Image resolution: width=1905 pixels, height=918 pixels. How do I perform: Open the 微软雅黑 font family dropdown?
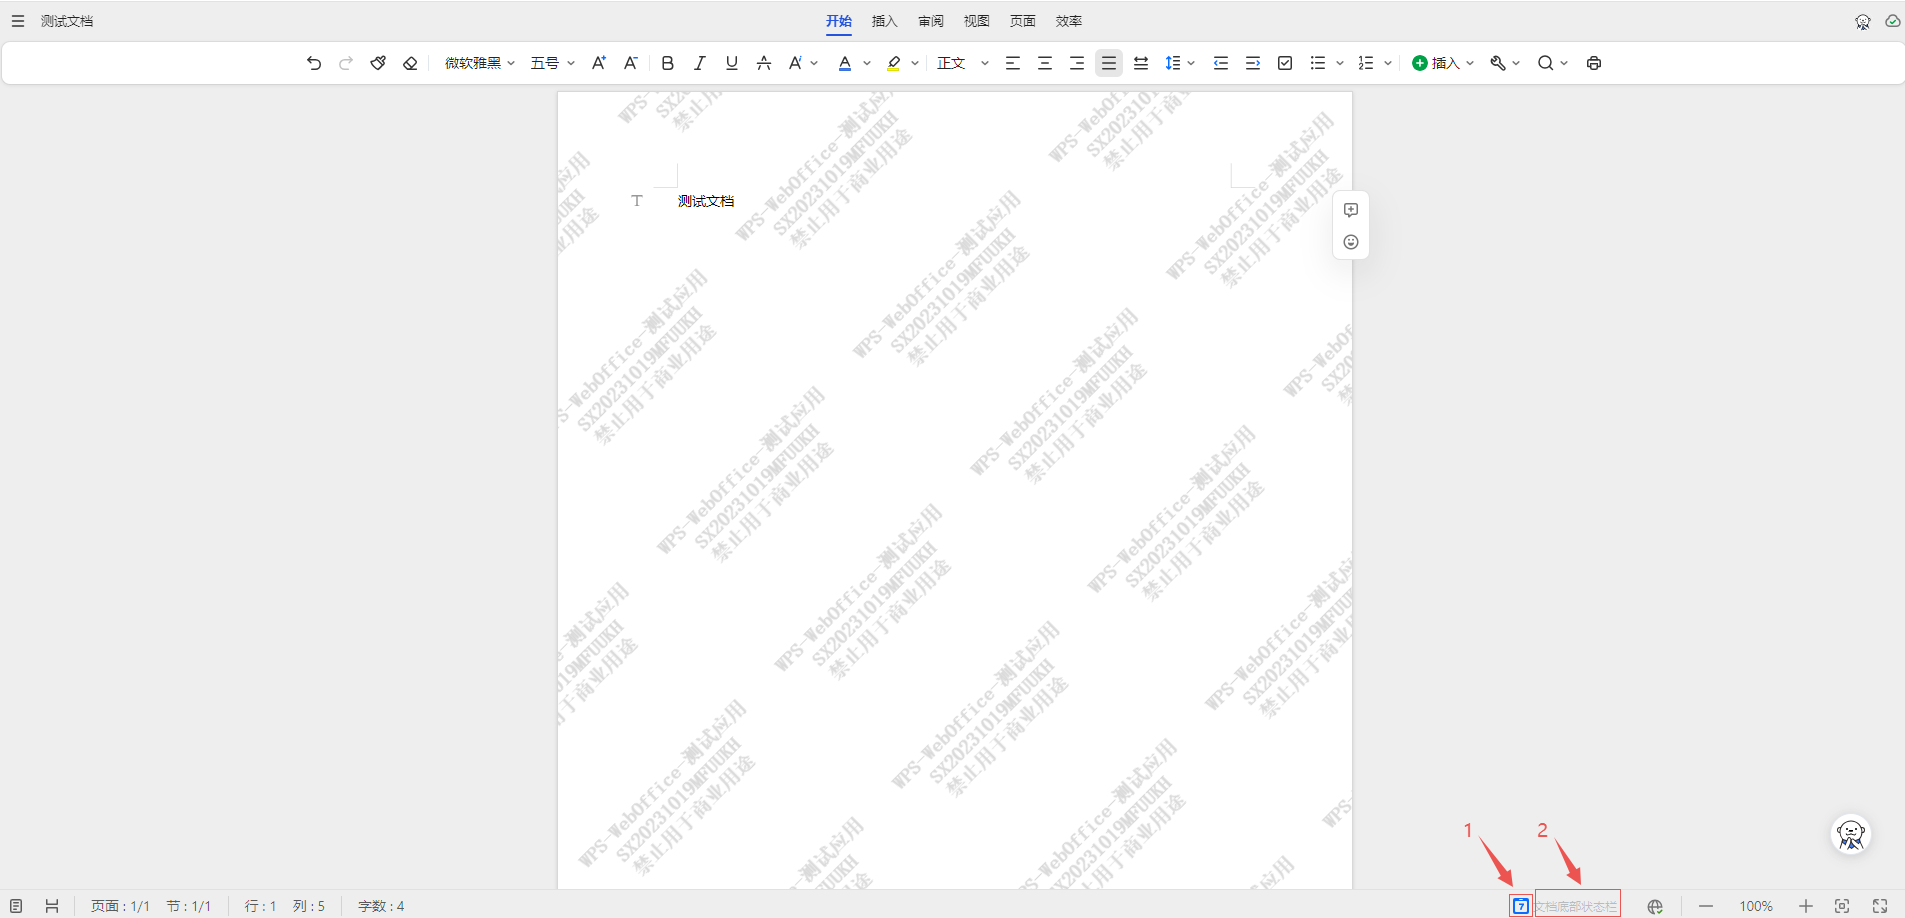[x=480, y=63]
